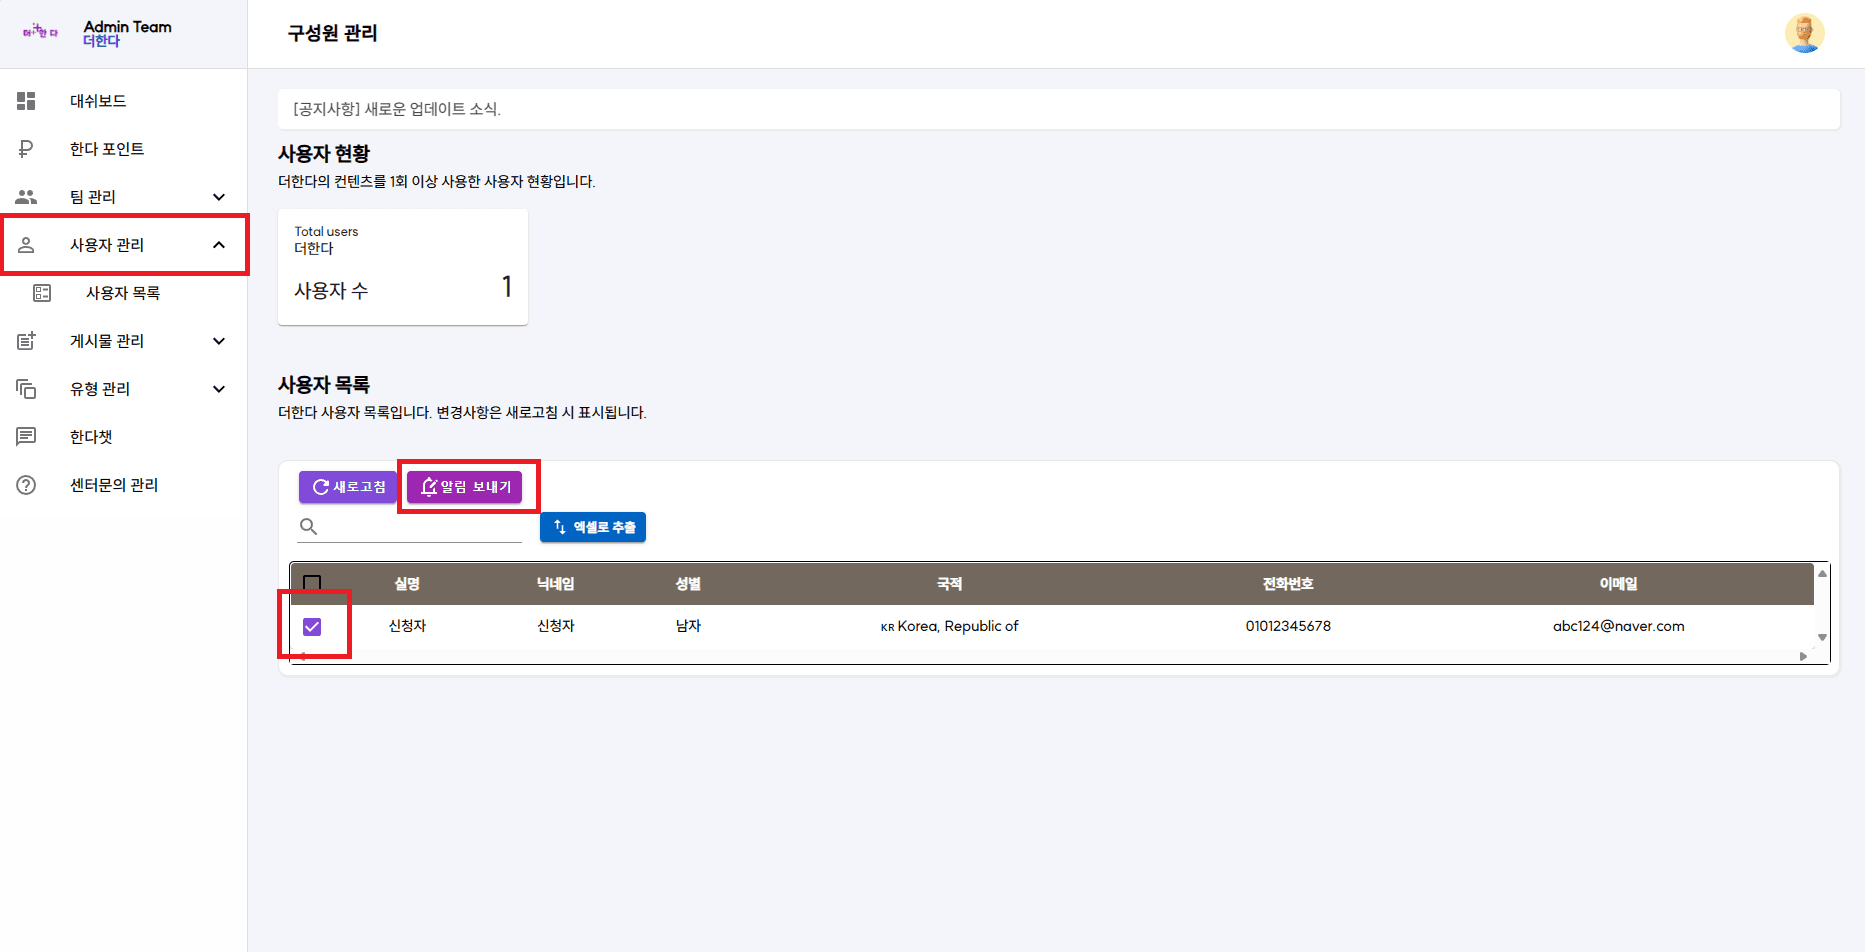Sort by the 전화번호 column header
Screen dimensions: 1865x952
pyautogui.click(x=1288, y=584)
